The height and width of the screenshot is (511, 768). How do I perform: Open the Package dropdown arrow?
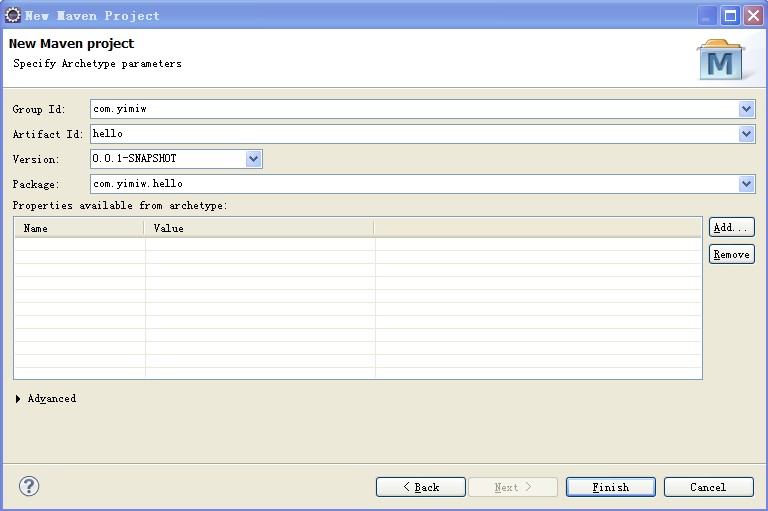pos(746,184)
